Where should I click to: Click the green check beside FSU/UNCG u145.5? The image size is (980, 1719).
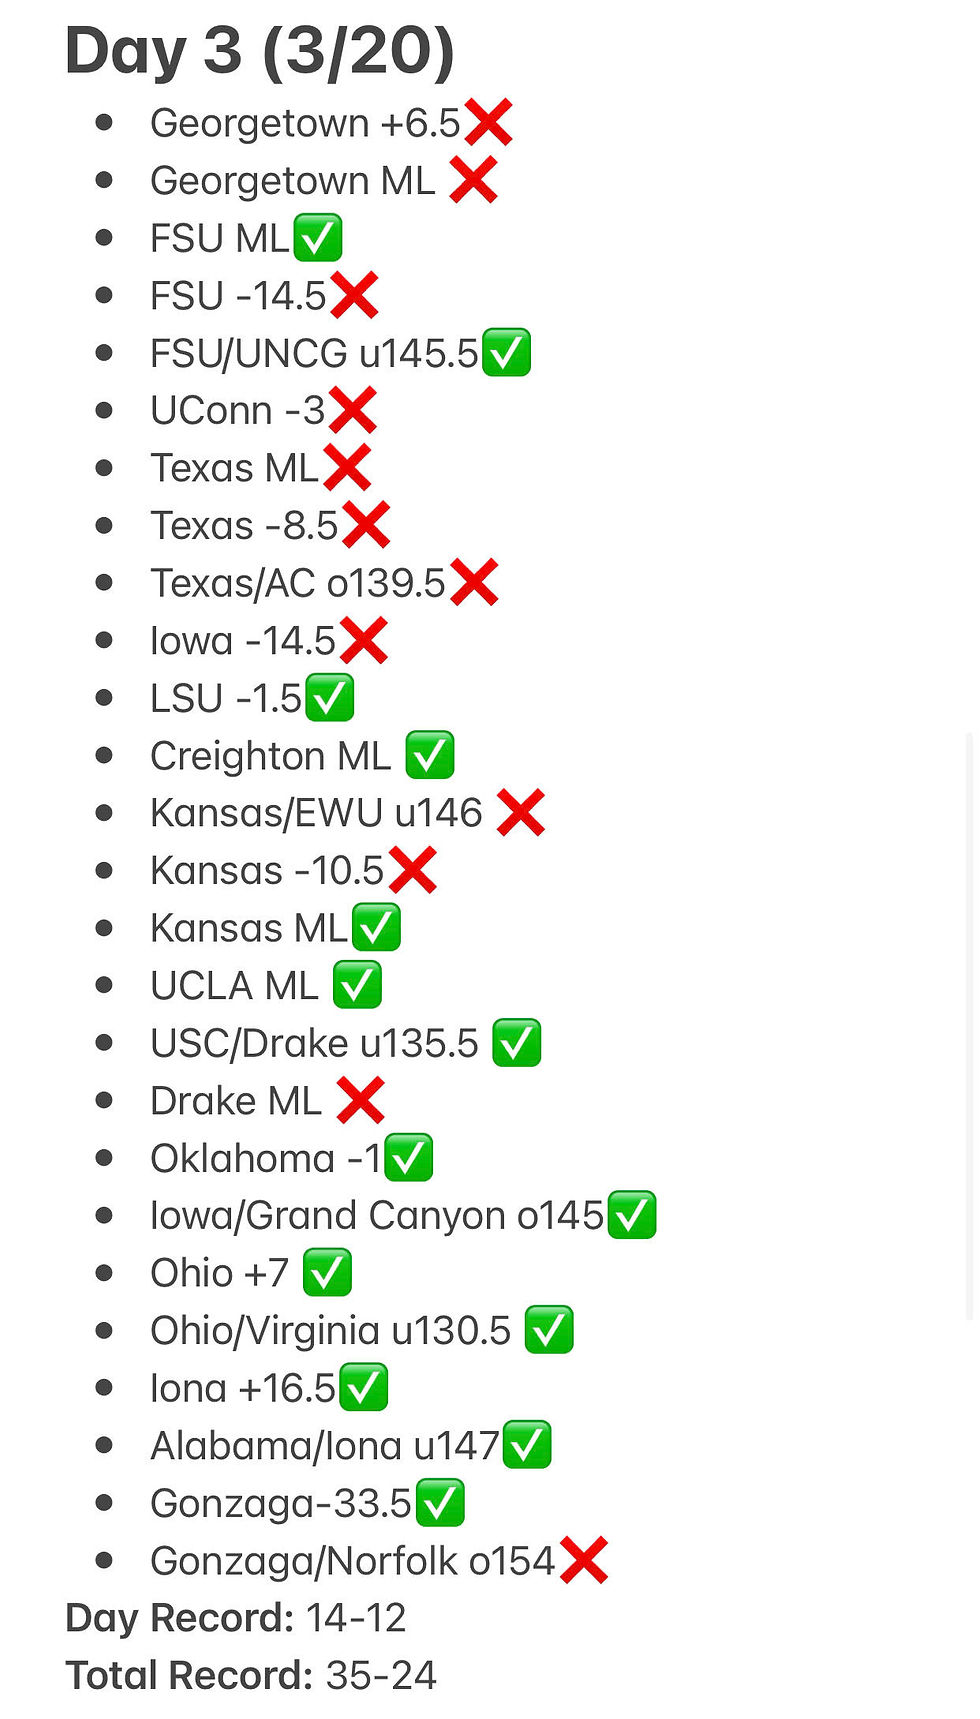[506, 353]
